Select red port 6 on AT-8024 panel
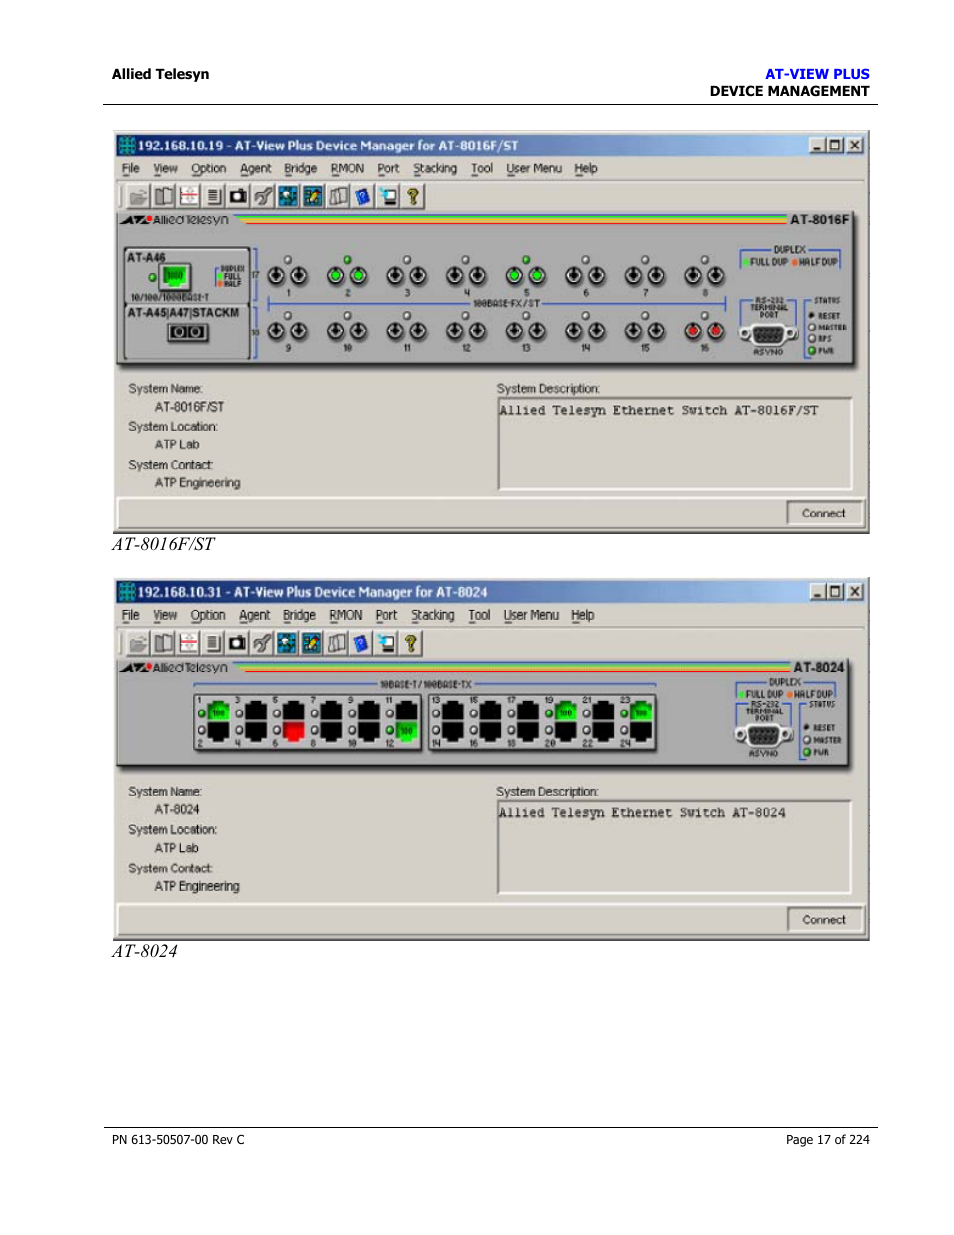 [293, 731]
